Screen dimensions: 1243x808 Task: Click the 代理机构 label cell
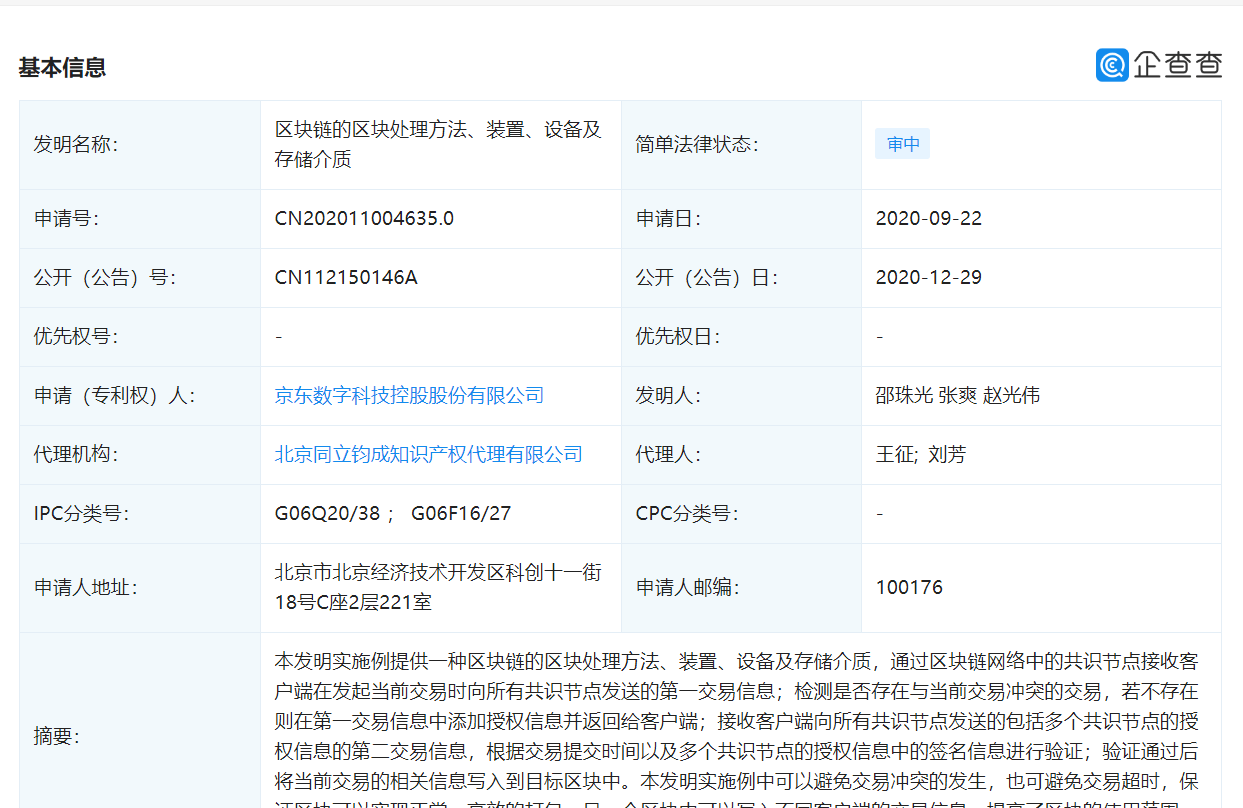[140, 455]
